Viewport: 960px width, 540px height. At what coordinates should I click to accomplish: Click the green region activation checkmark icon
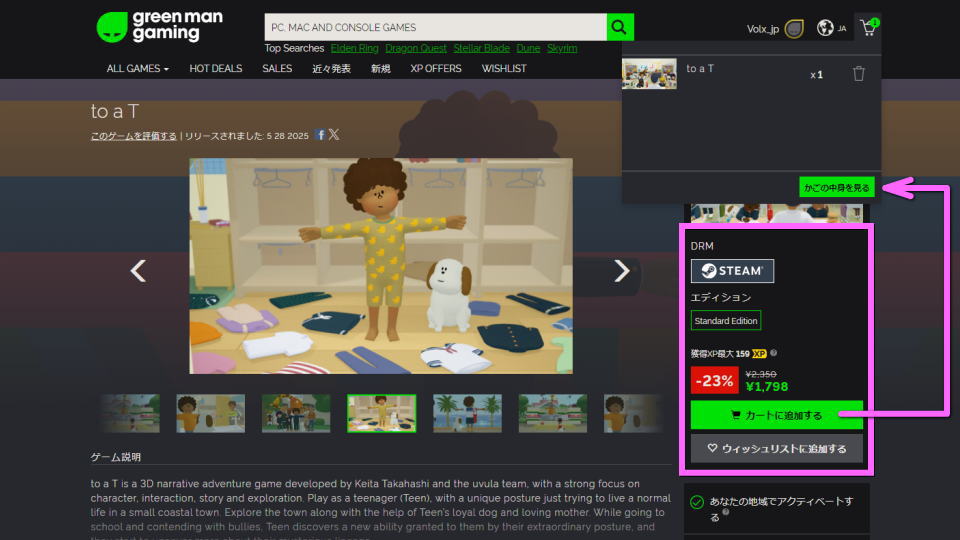697,502
